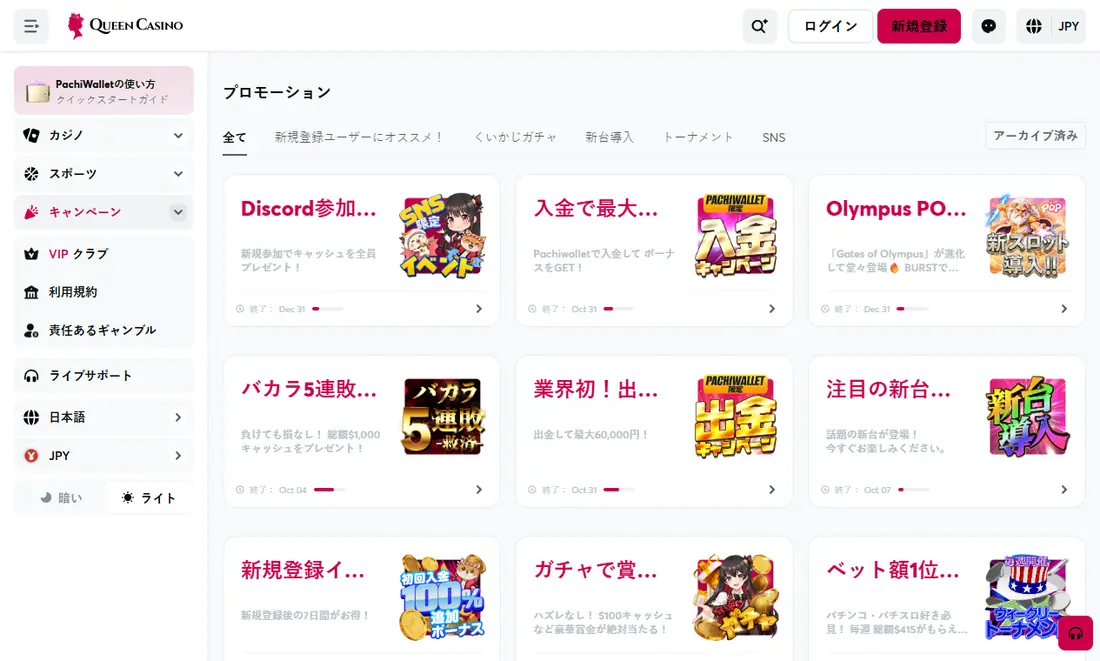Select the 新規登録ユーザーにオススメ！ tab
1100x661 pixels.
tap(358, 138)
